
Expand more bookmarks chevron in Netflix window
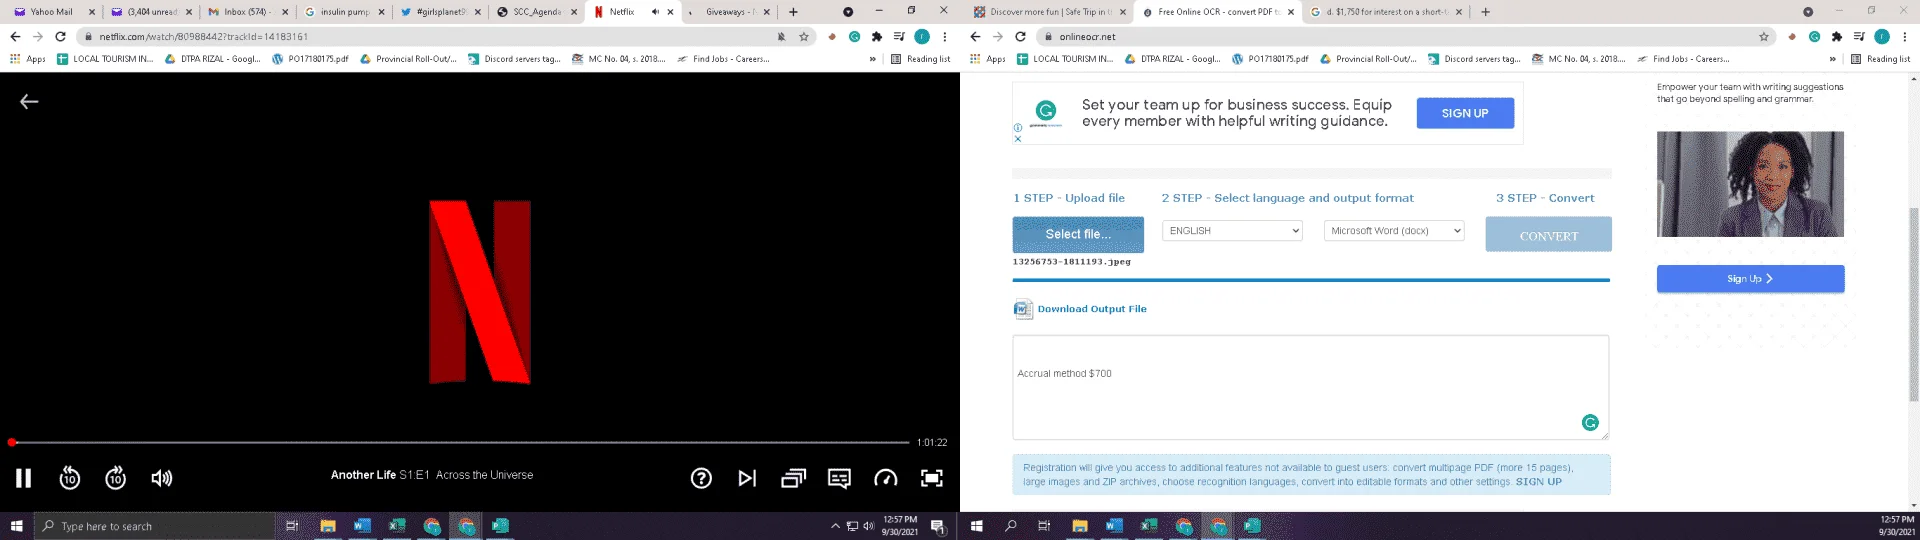[873, 59]
